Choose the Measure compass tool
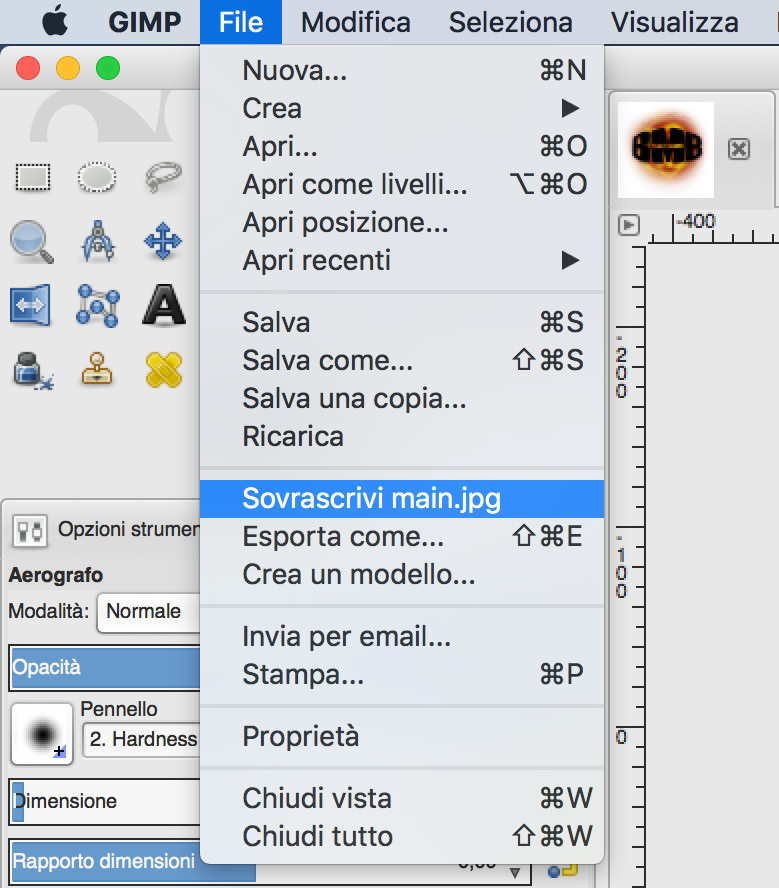779x888 pixels. click(x=97, y=241)
